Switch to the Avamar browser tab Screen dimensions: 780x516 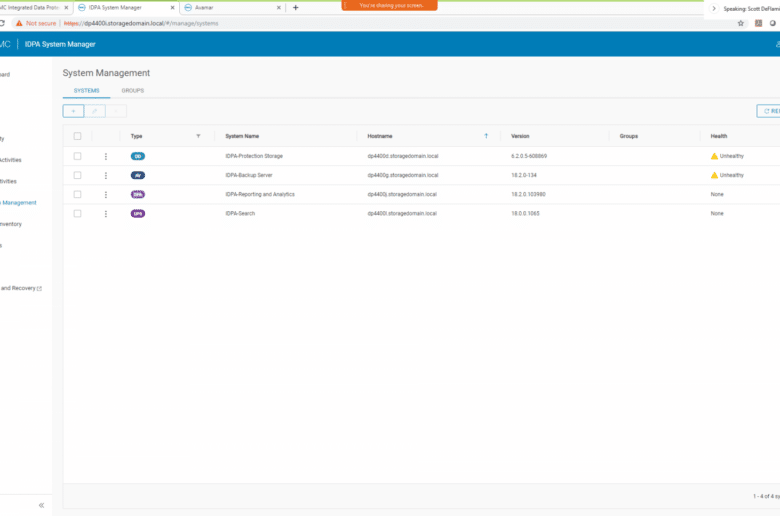232,7
